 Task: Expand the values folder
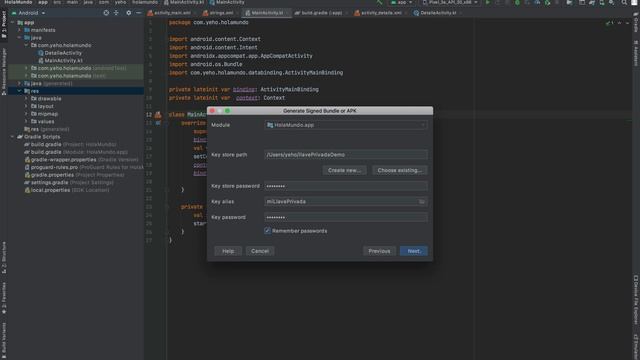point(26,121)
